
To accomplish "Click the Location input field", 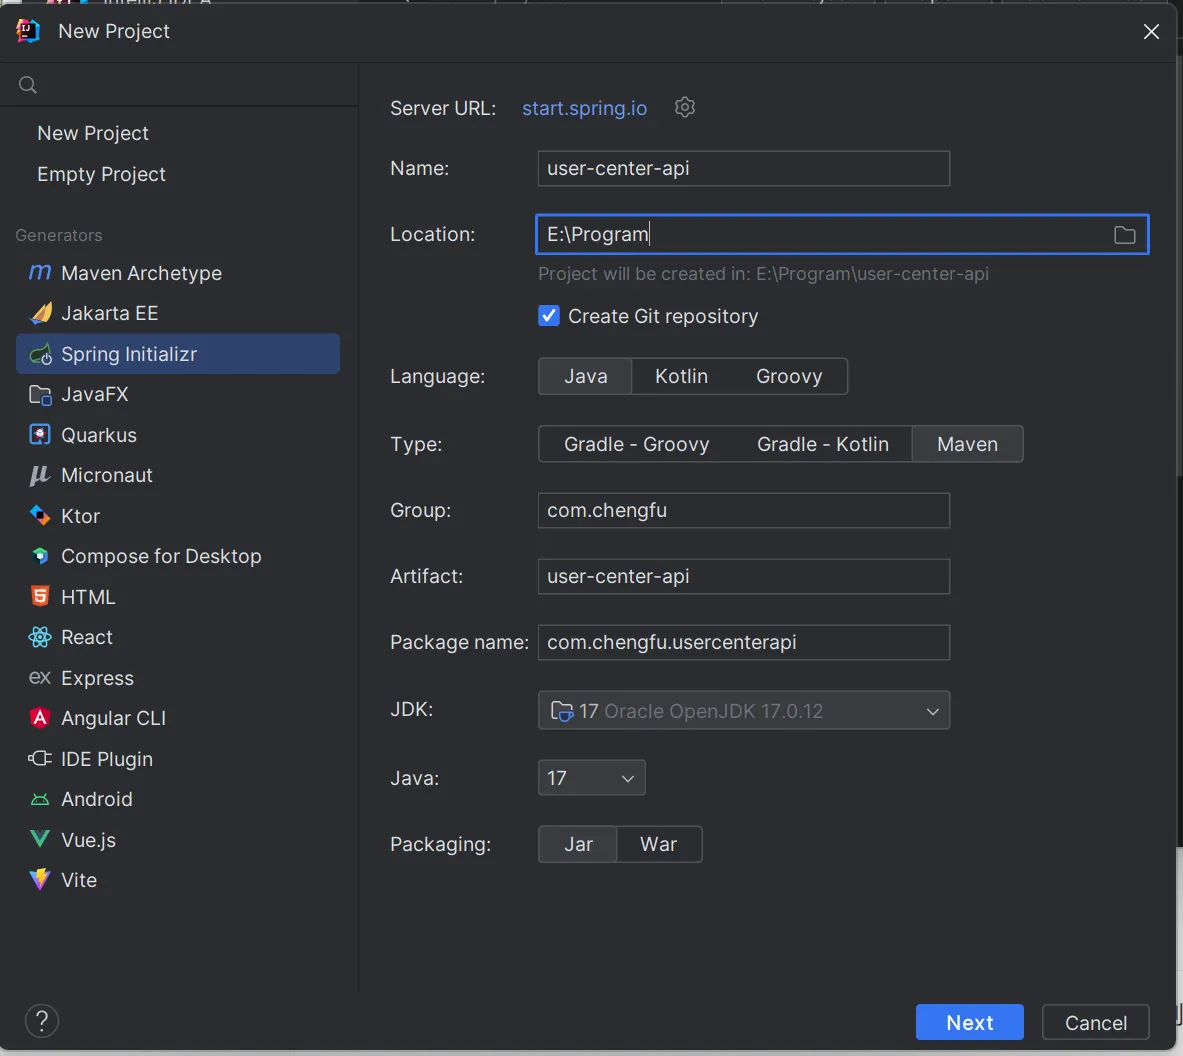I will [x=842, y=235].
